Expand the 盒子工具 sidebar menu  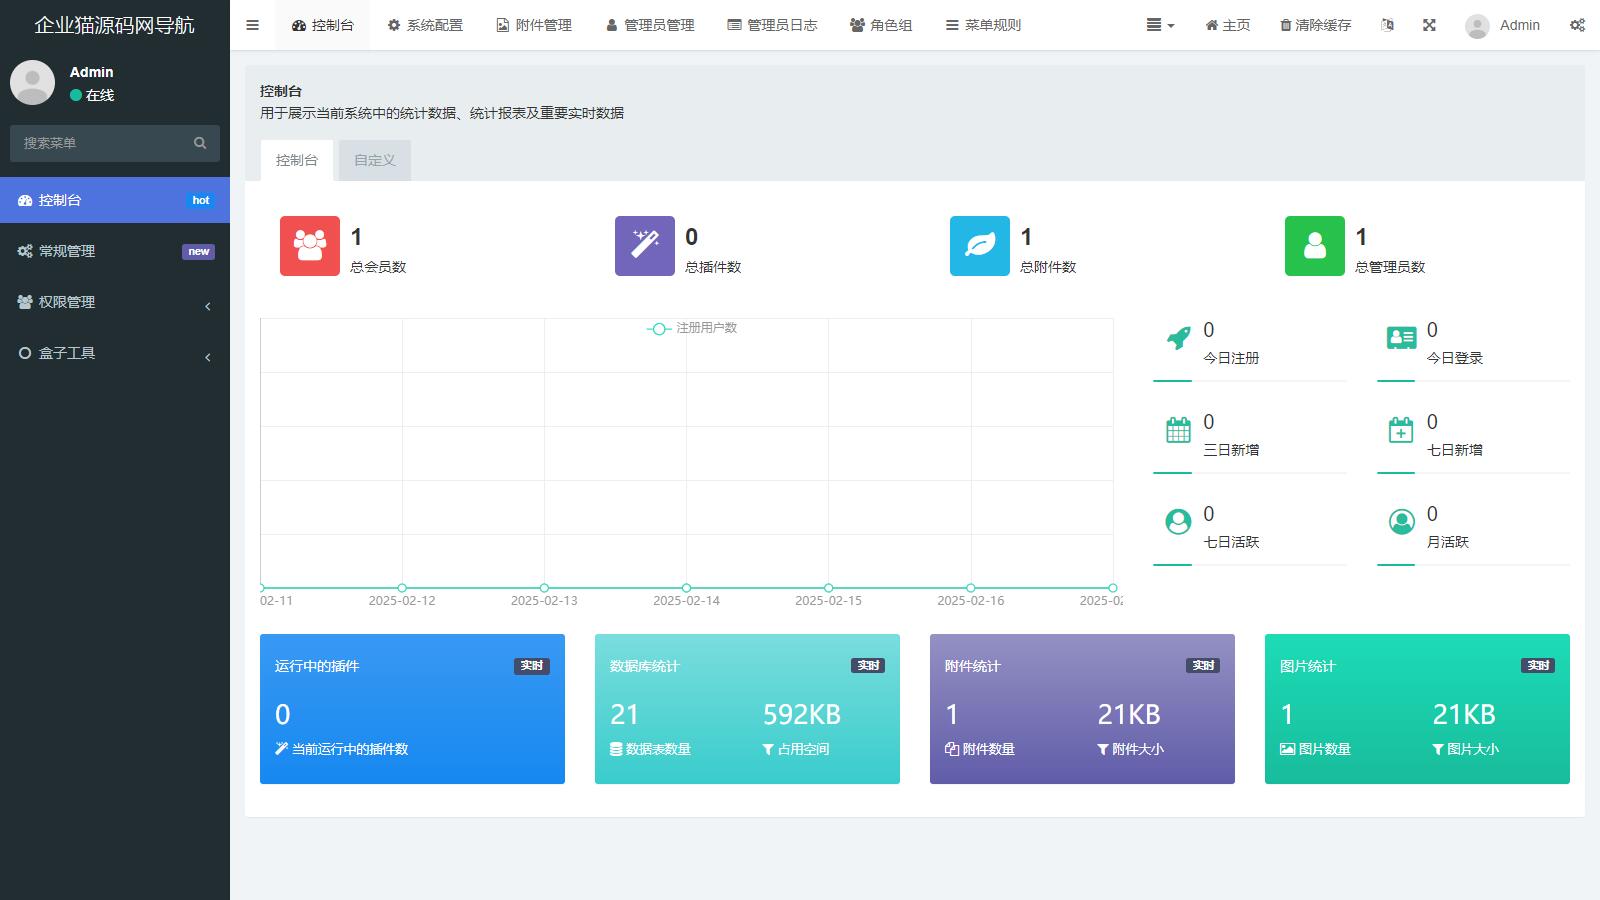tap(114, 353)
